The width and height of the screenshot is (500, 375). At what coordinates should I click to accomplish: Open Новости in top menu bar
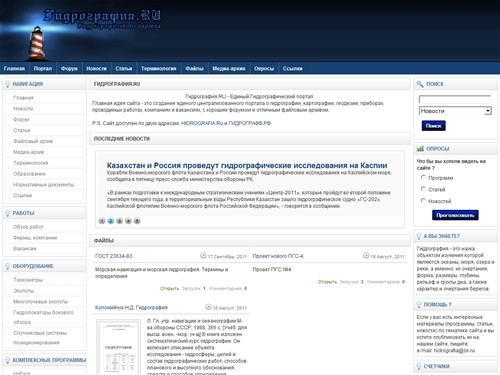pyautogui.click(x=96, y=69)
